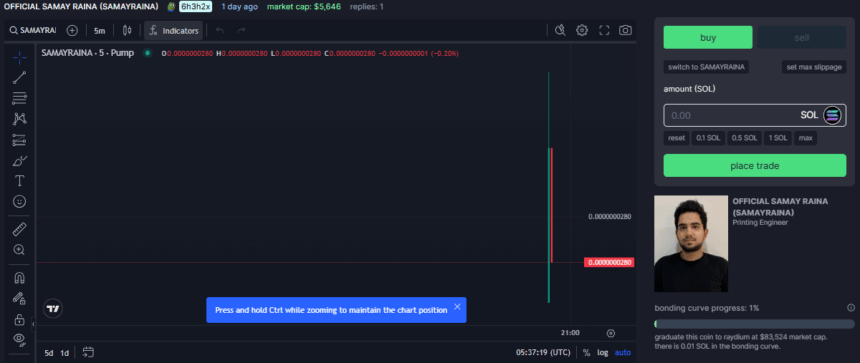The width and height of the screenshot is (860, 363).
Task: Select the text annotation tool
Action: [19, 181]
